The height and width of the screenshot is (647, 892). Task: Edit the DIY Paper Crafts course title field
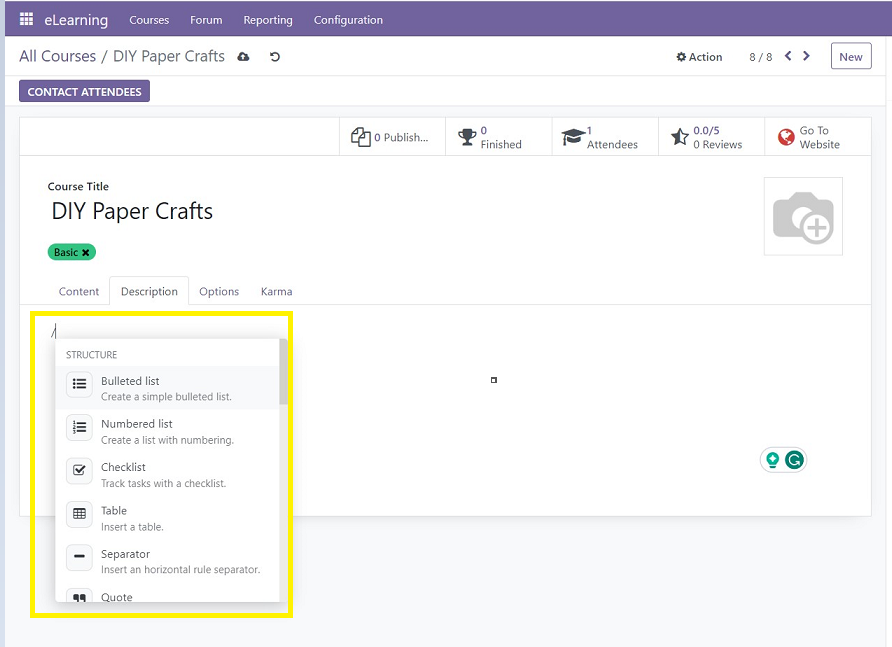pyautogui.click(x=132, y=211)
